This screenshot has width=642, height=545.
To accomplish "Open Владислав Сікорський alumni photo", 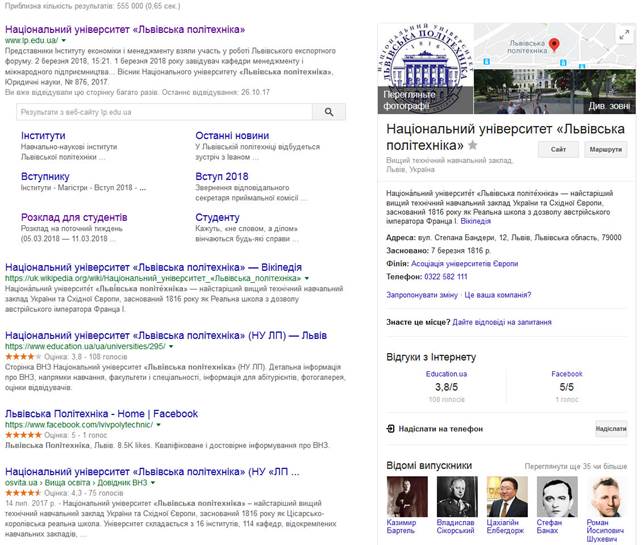I will pyautogui.click(x=457, y=497).
